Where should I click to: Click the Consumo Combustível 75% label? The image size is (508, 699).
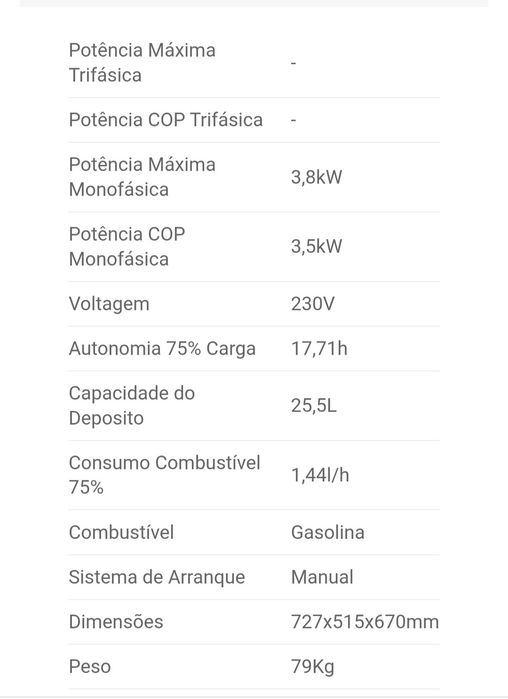164,475
